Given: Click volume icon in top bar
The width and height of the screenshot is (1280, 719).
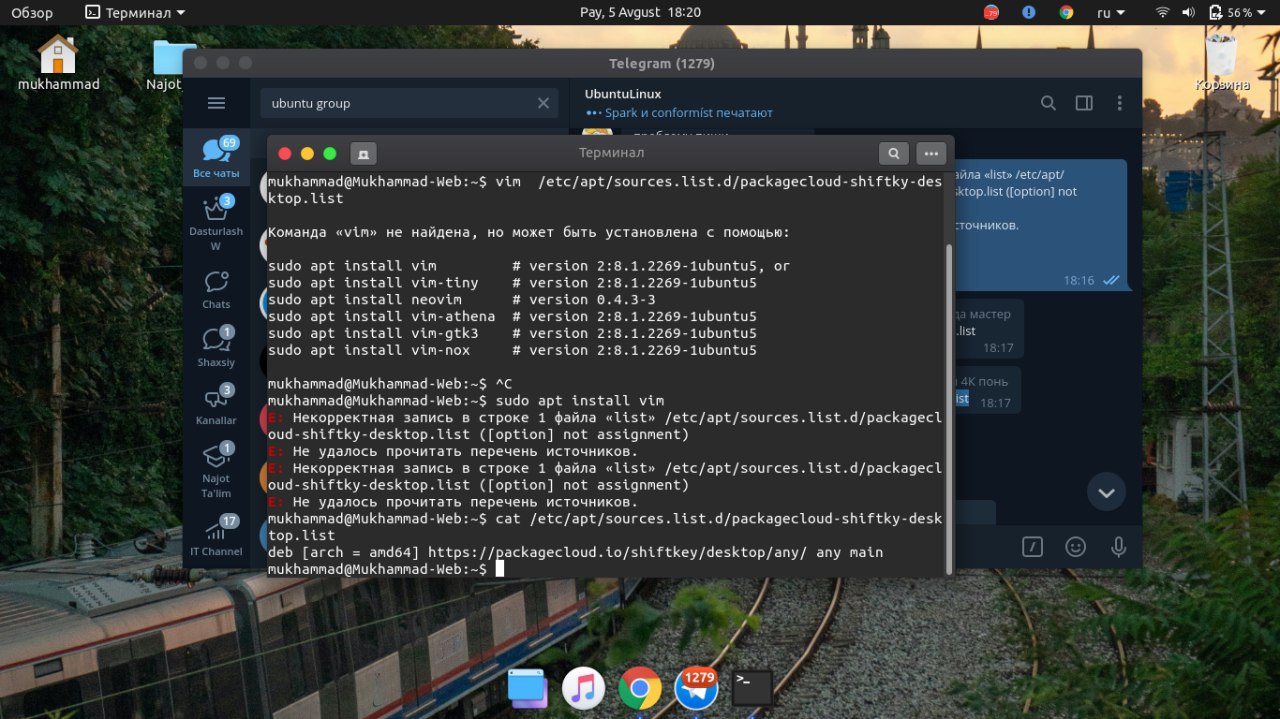Looking at the screenshot, I should pos(1189,13).
